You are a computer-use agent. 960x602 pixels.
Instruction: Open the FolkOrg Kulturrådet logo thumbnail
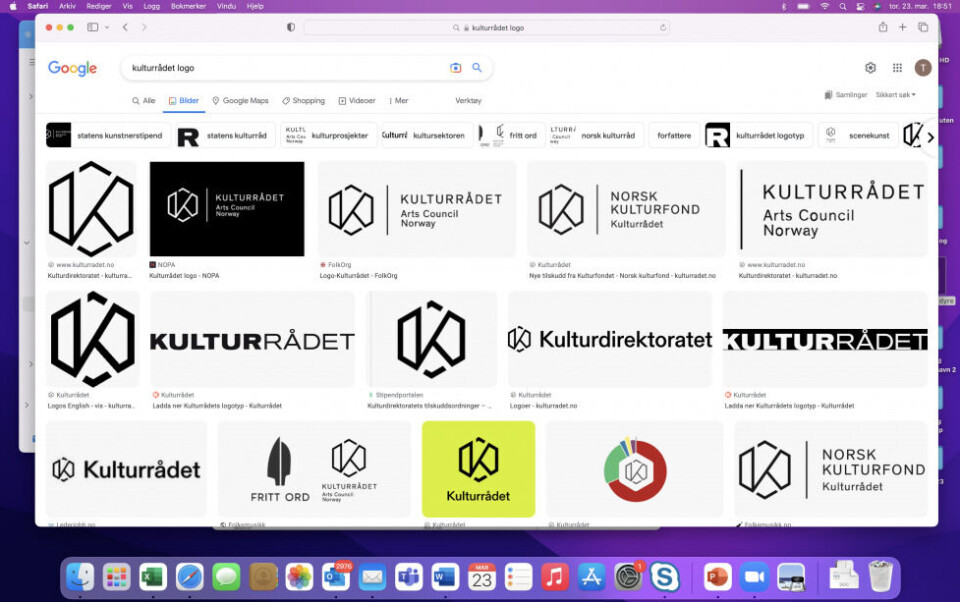click(x=416, y=209)
